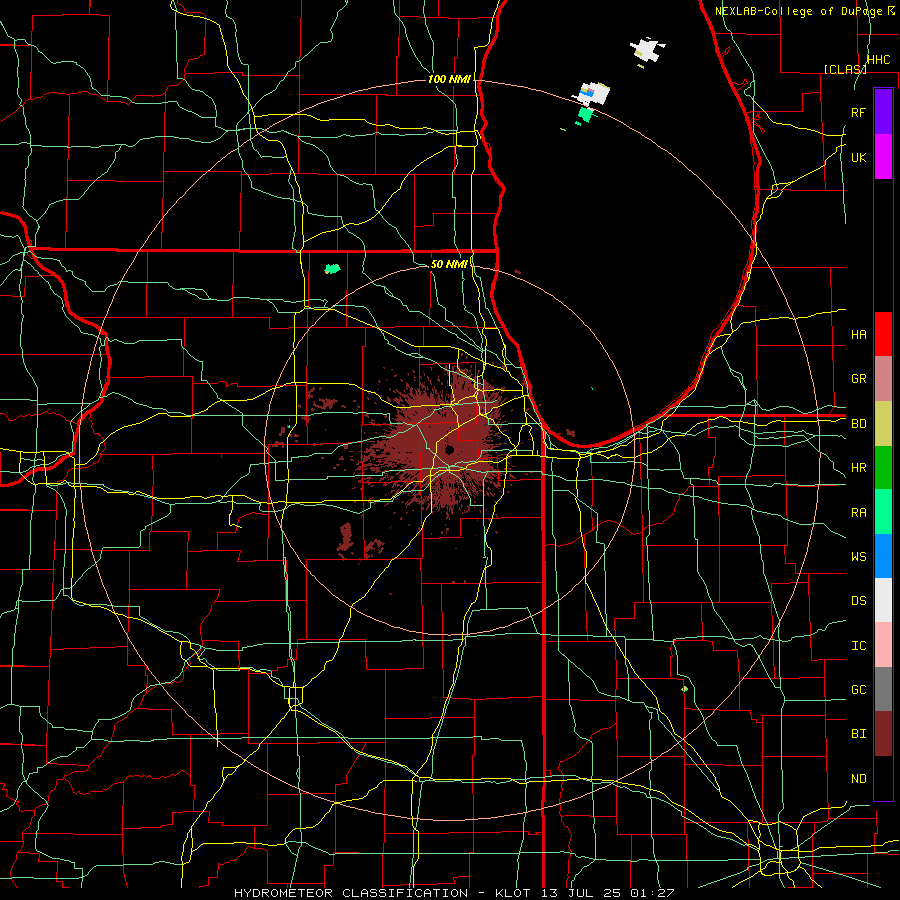This screenshot has height=900, width=900.
Task: Click the Hydrometeor Classification KLOT caption
Action: (x=454, y=893)
